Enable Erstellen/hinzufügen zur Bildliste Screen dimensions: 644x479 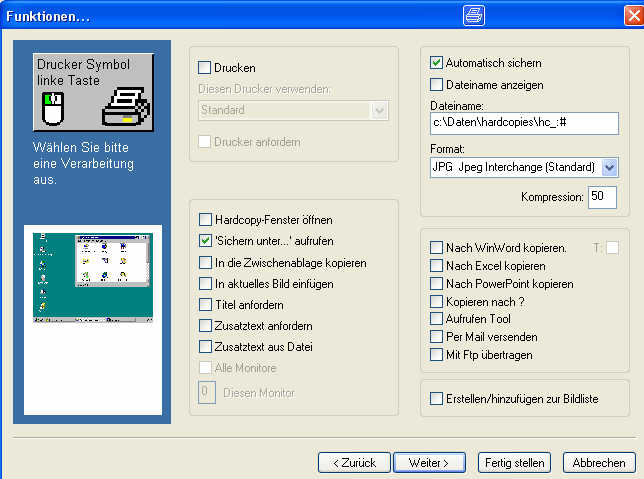pyautogui.click(x=436, y=398)
